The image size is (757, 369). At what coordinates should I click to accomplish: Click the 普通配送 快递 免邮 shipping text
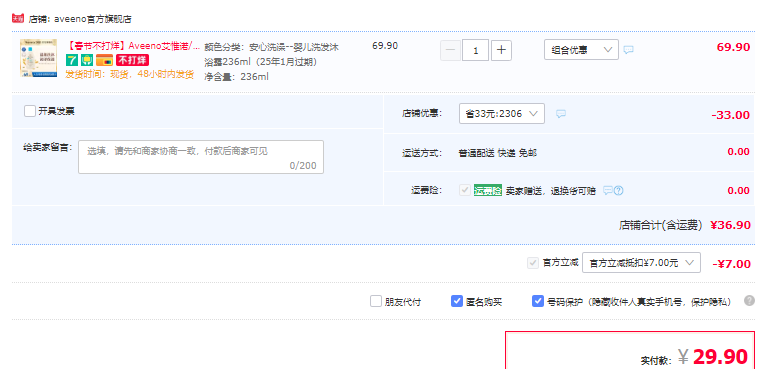[x=497, y=153]
